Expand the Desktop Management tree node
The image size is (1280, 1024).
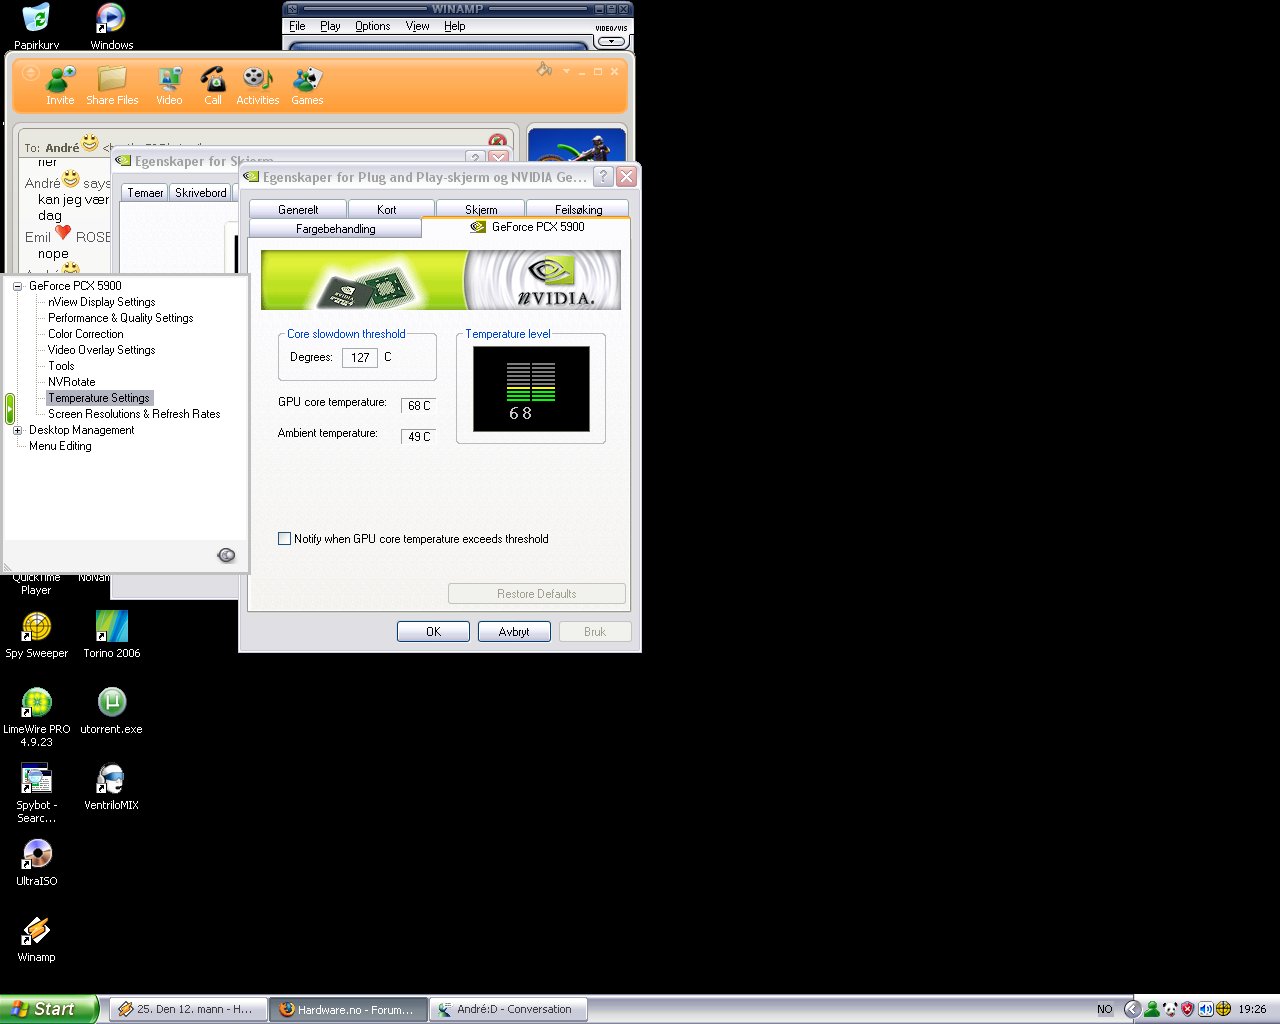click(17, 430)
